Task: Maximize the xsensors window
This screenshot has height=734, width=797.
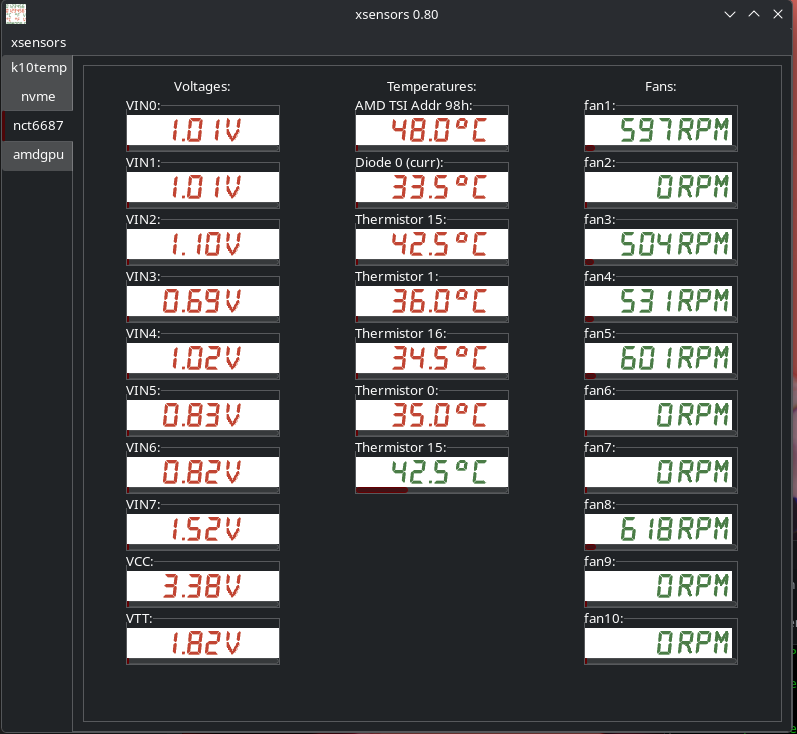Action: click(x=754, y=14)
